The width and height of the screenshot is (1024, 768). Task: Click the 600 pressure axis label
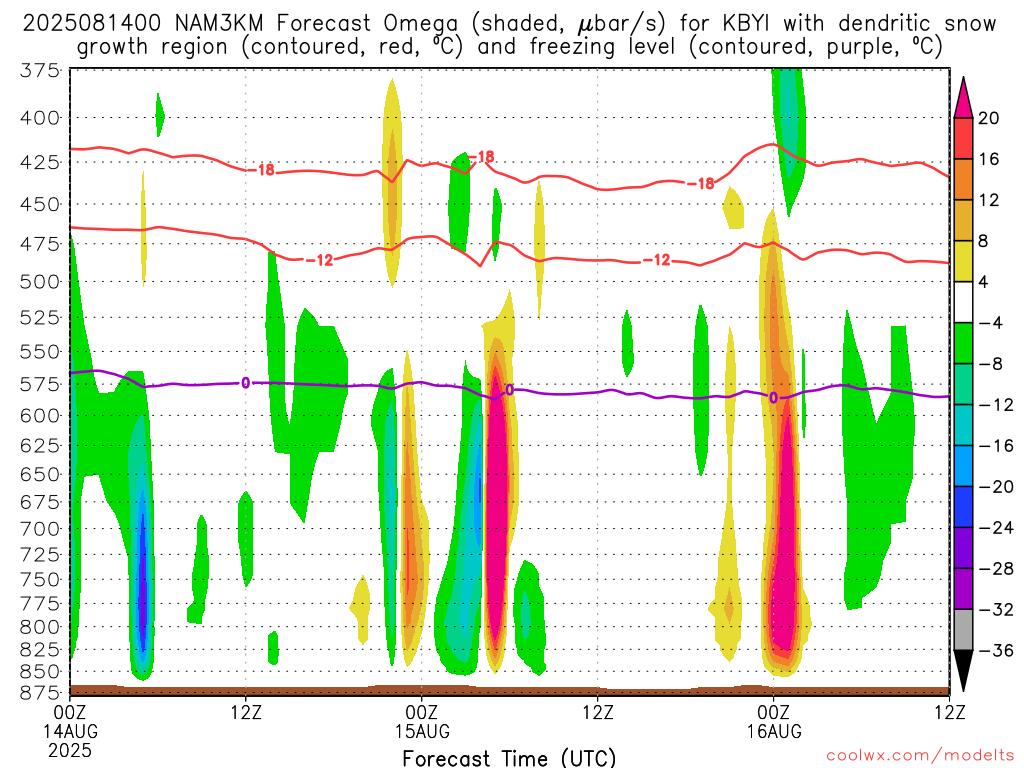[40, 416]
